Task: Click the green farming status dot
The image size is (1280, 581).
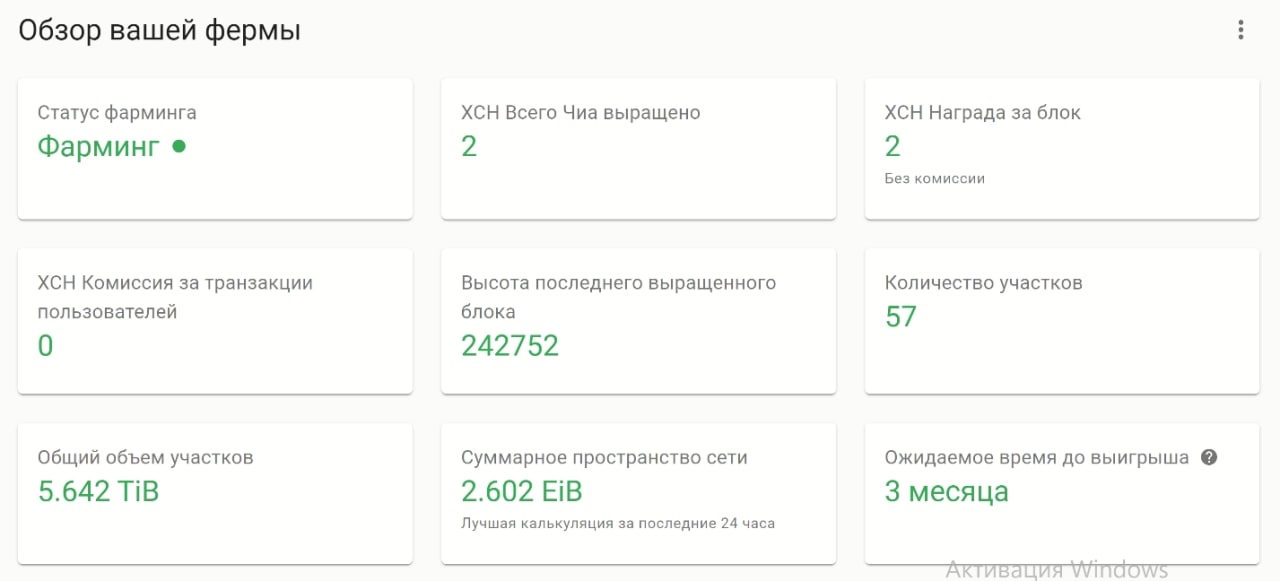Action: pos(179,146)
